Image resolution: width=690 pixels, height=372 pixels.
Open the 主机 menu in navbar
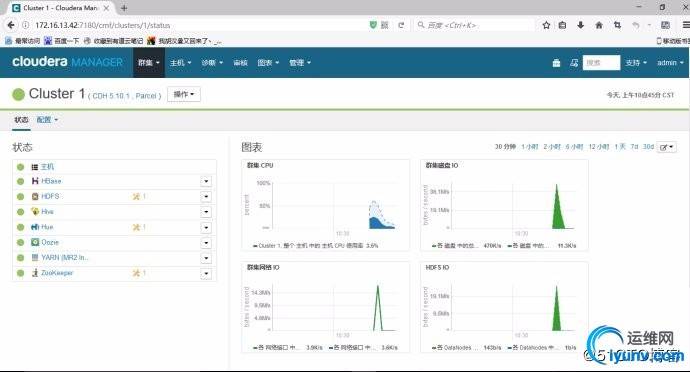pyautogui.click(x=180, y=63)
